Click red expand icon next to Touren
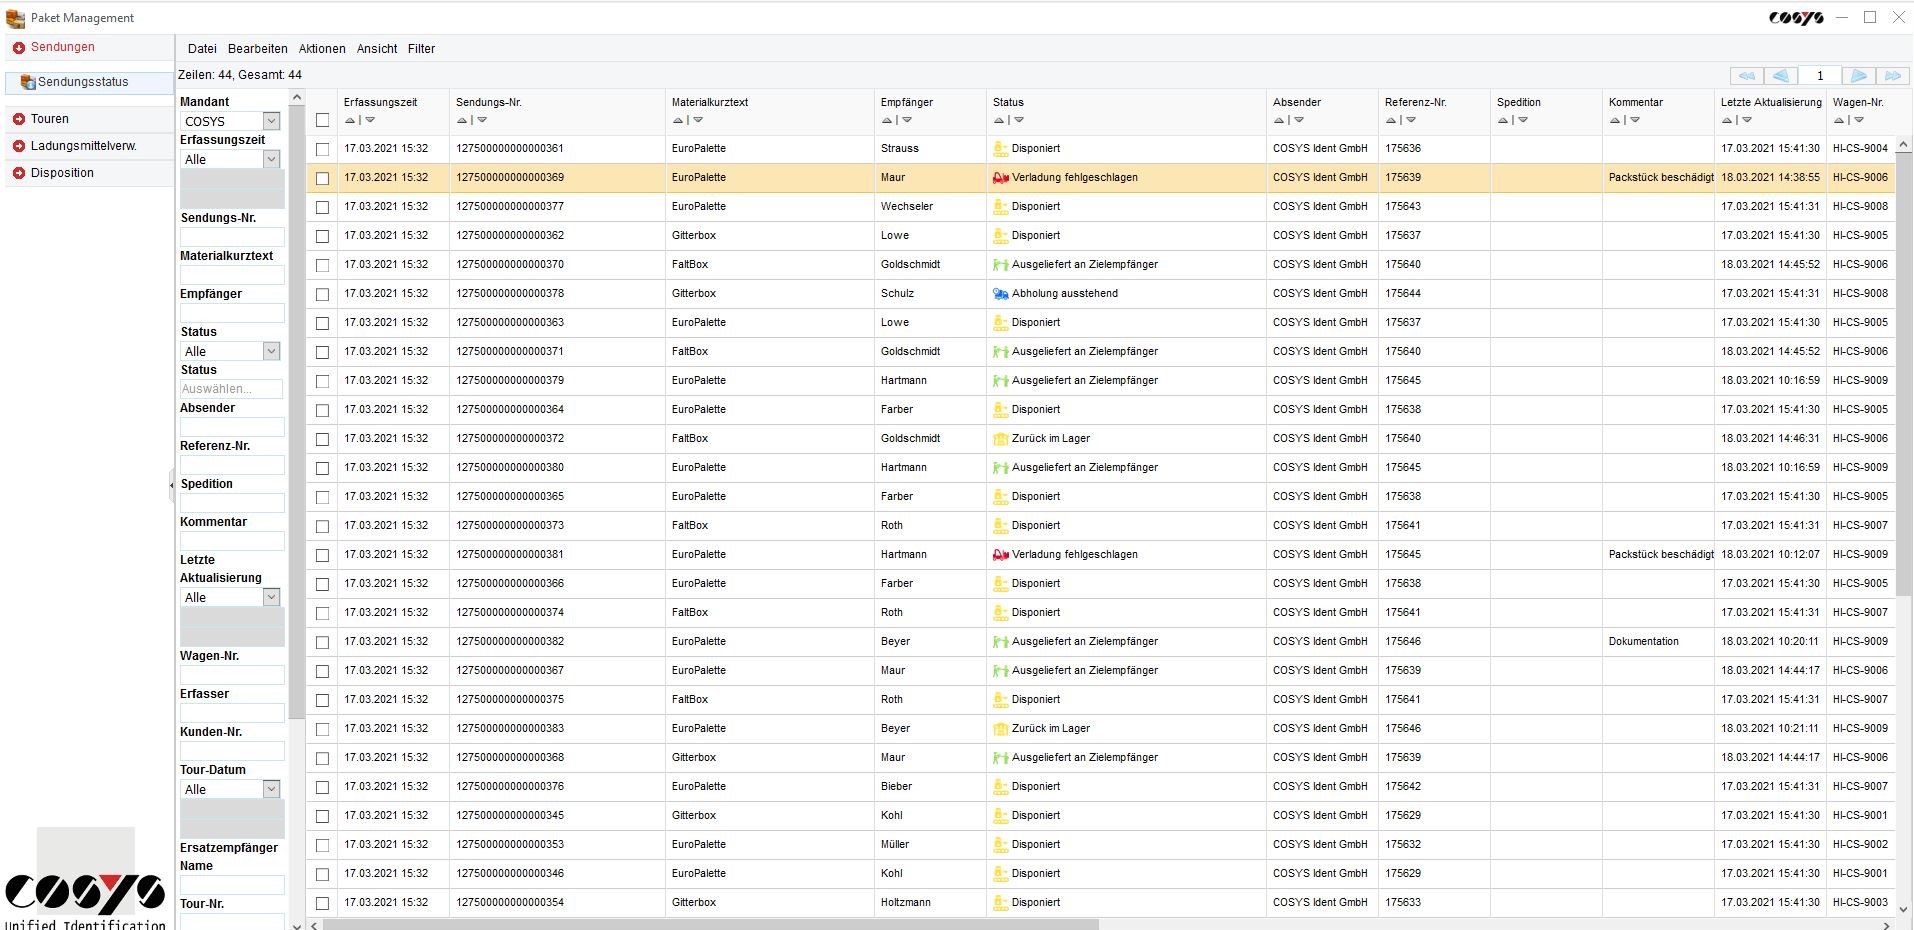Screen dimensions: 1914x930 click(18, 119)
